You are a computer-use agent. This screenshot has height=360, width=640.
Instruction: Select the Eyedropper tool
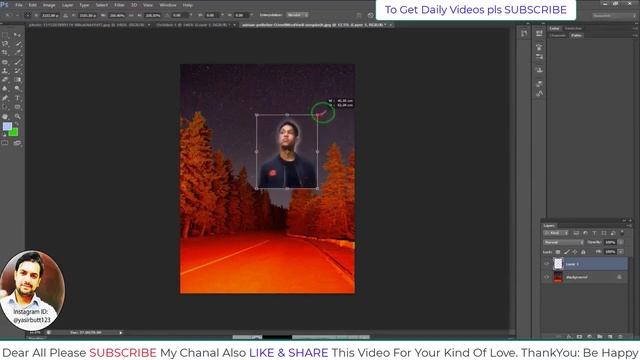pos(18,53)
